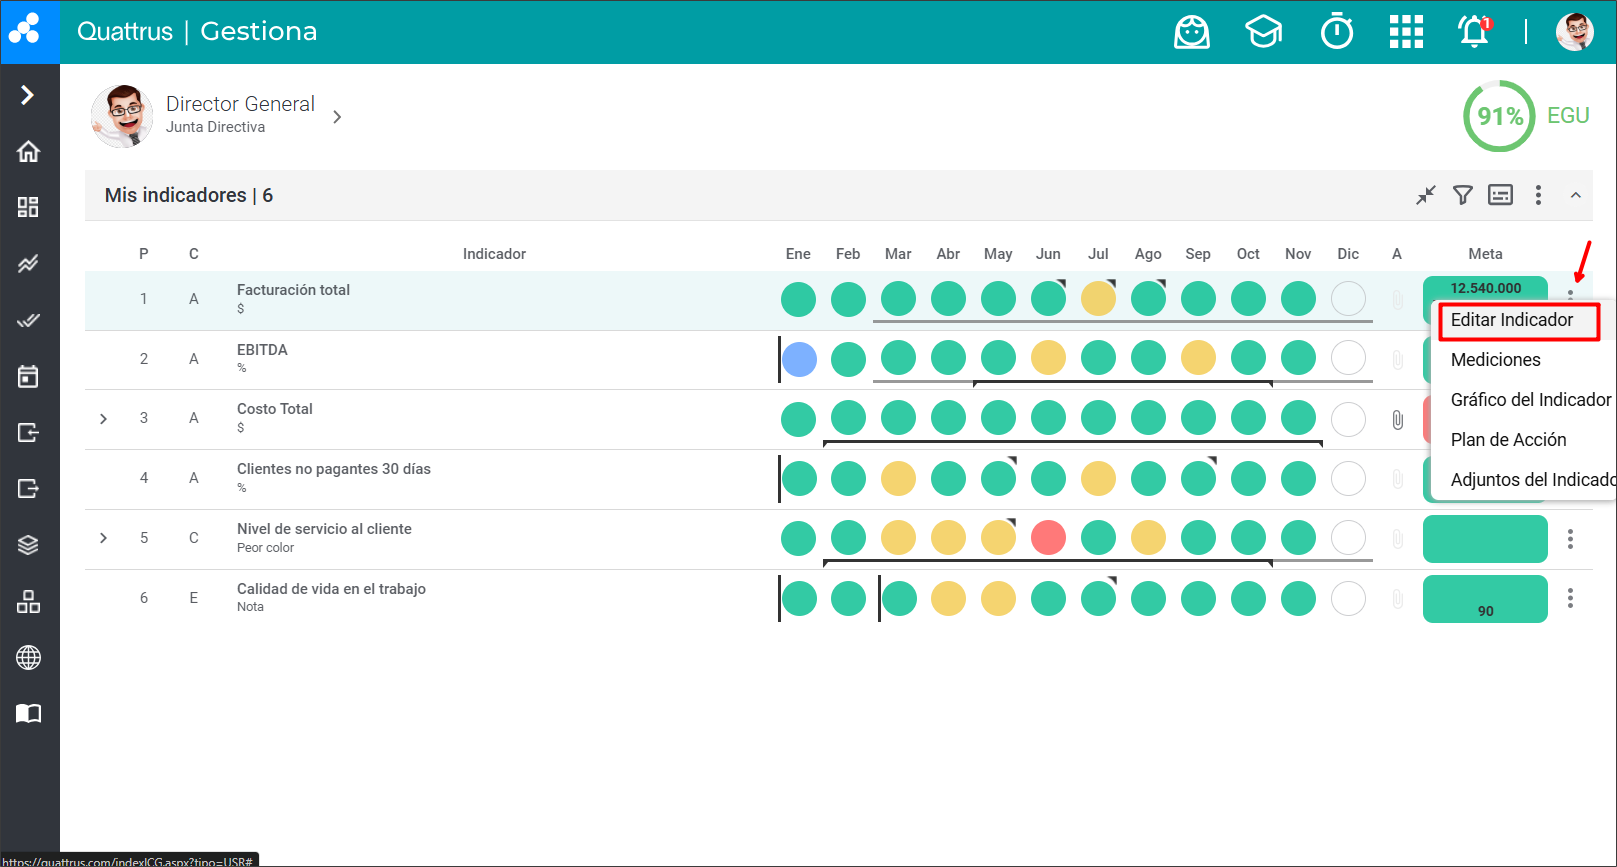Click the globe icon in the sidebar
Image resolution: width=1617 pixels, height=867 pixels.
(28, 657)
